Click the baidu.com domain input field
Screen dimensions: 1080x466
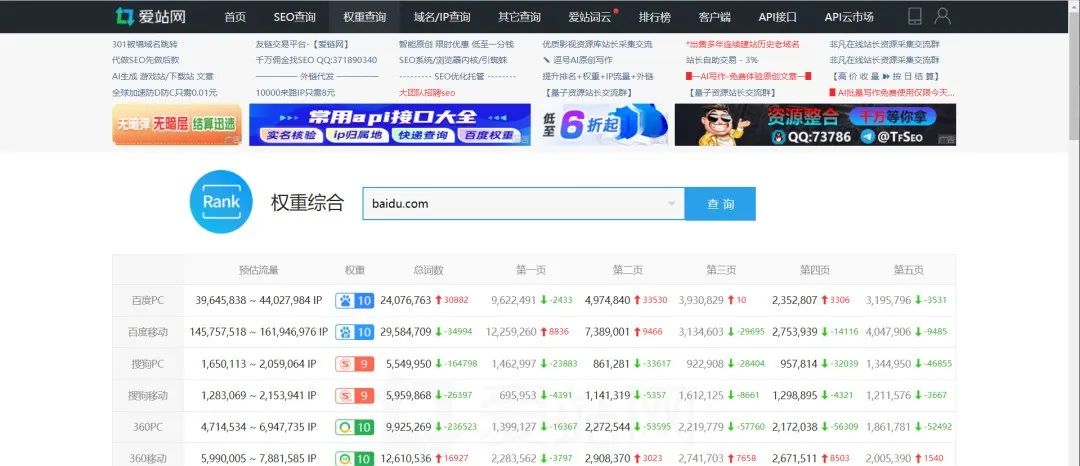point(523,204)
